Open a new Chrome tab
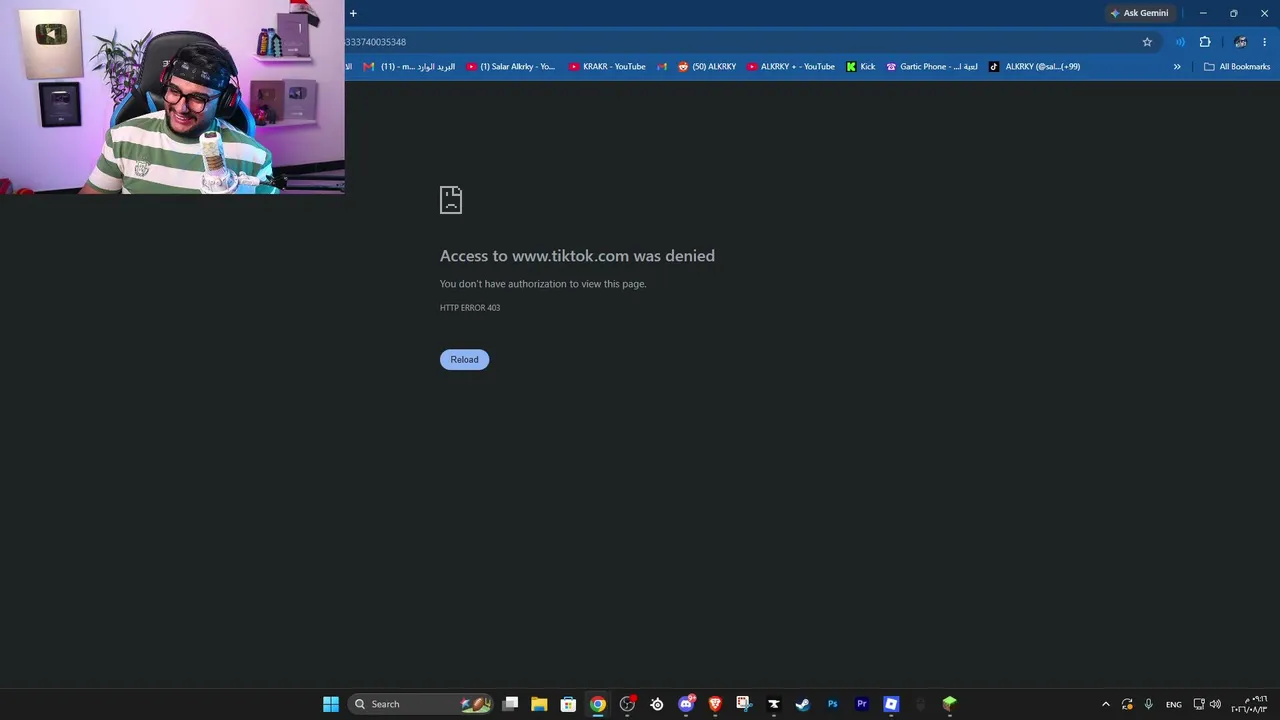The width and height of the screenshot is (1280, 720). point(353,13)
